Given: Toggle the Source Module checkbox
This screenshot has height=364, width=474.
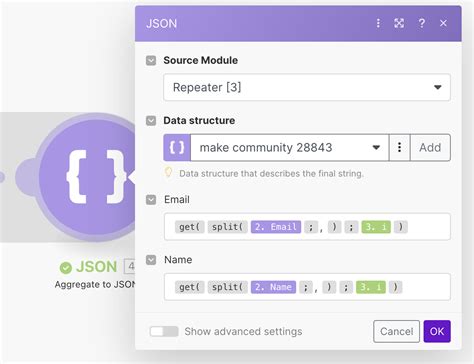Looking at the screenshot, I should click(151, 60).
